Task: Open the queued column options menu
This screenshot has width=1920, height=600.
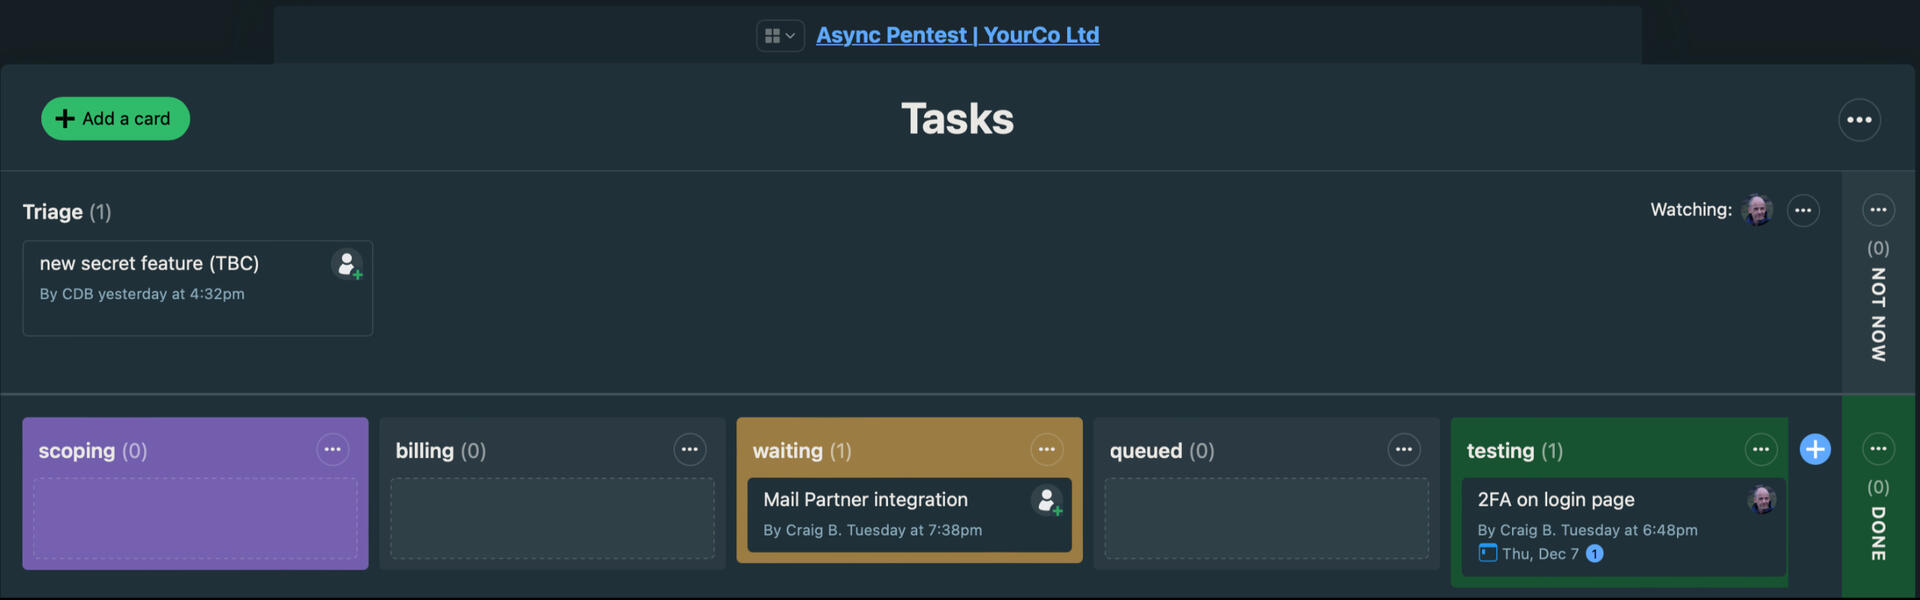Action: coord(1404,449)
